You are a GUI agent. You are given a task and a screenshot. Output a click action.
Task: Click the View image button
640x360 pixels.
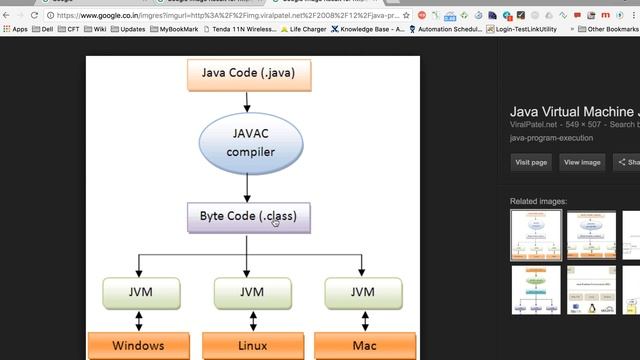point(582,162)
